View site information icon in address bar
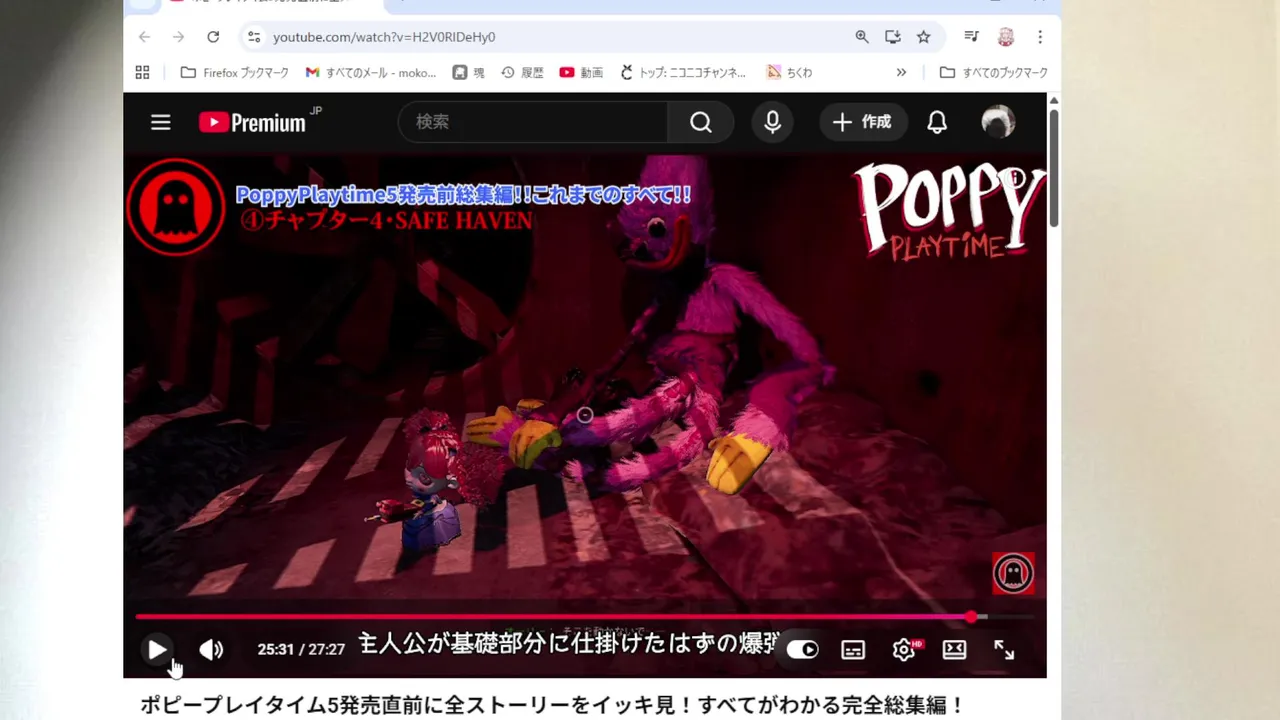 pos(256,37)
